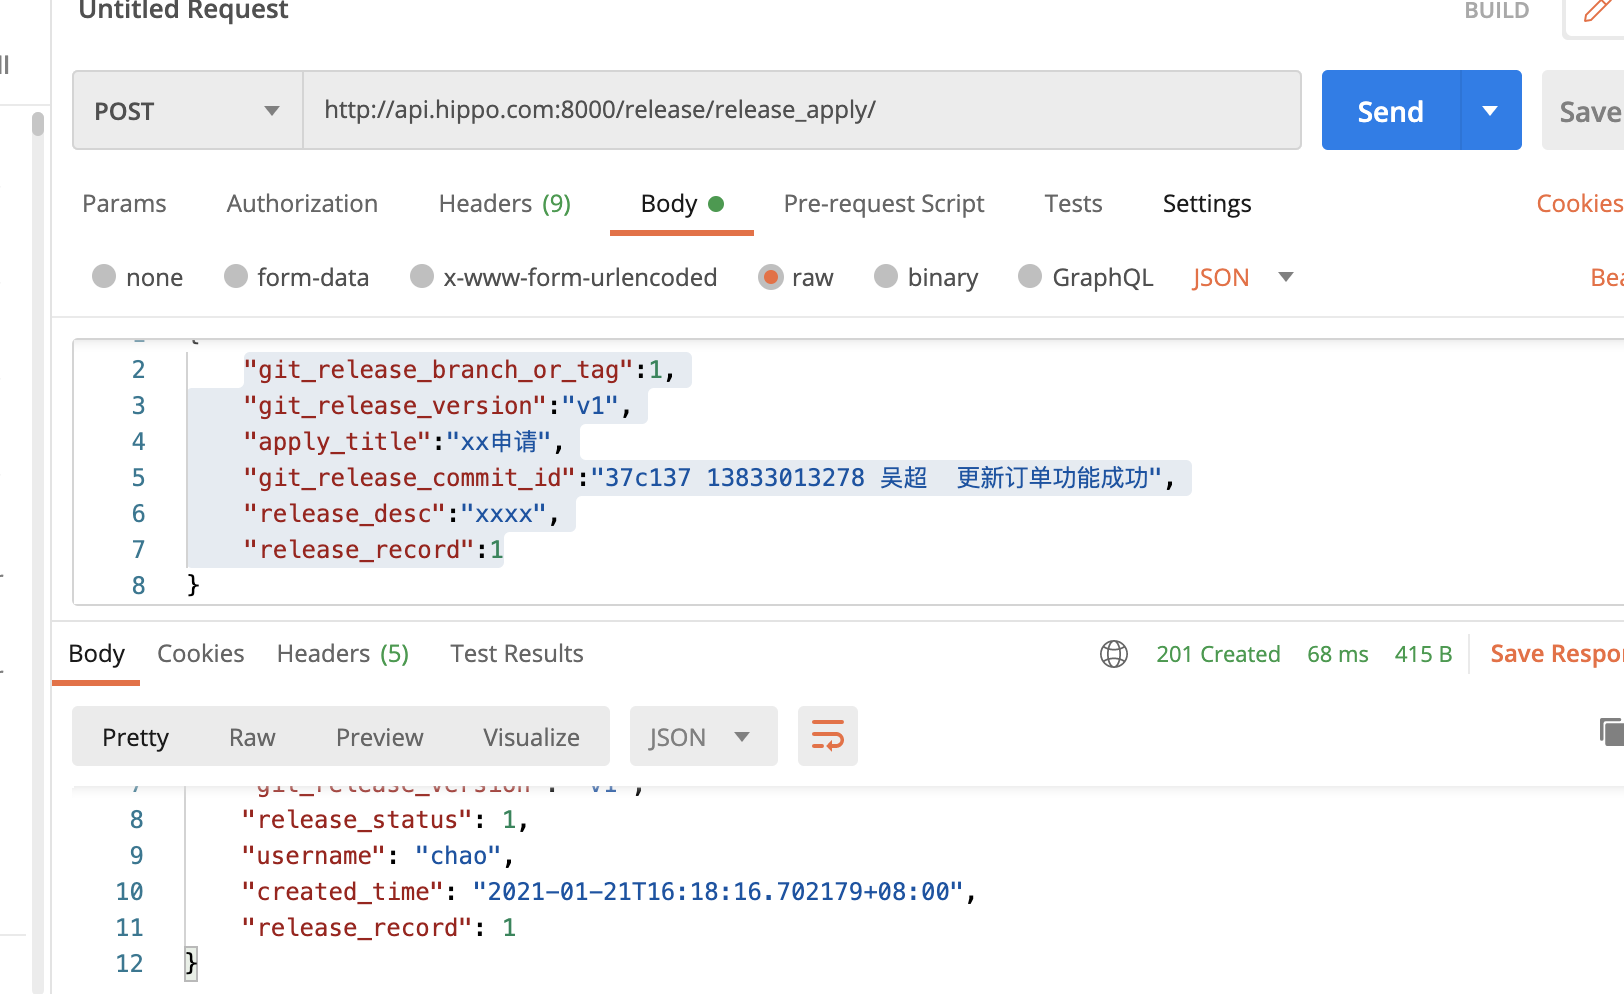
Task: Select the GraphQL body type radio
Action: (1030, 276)
